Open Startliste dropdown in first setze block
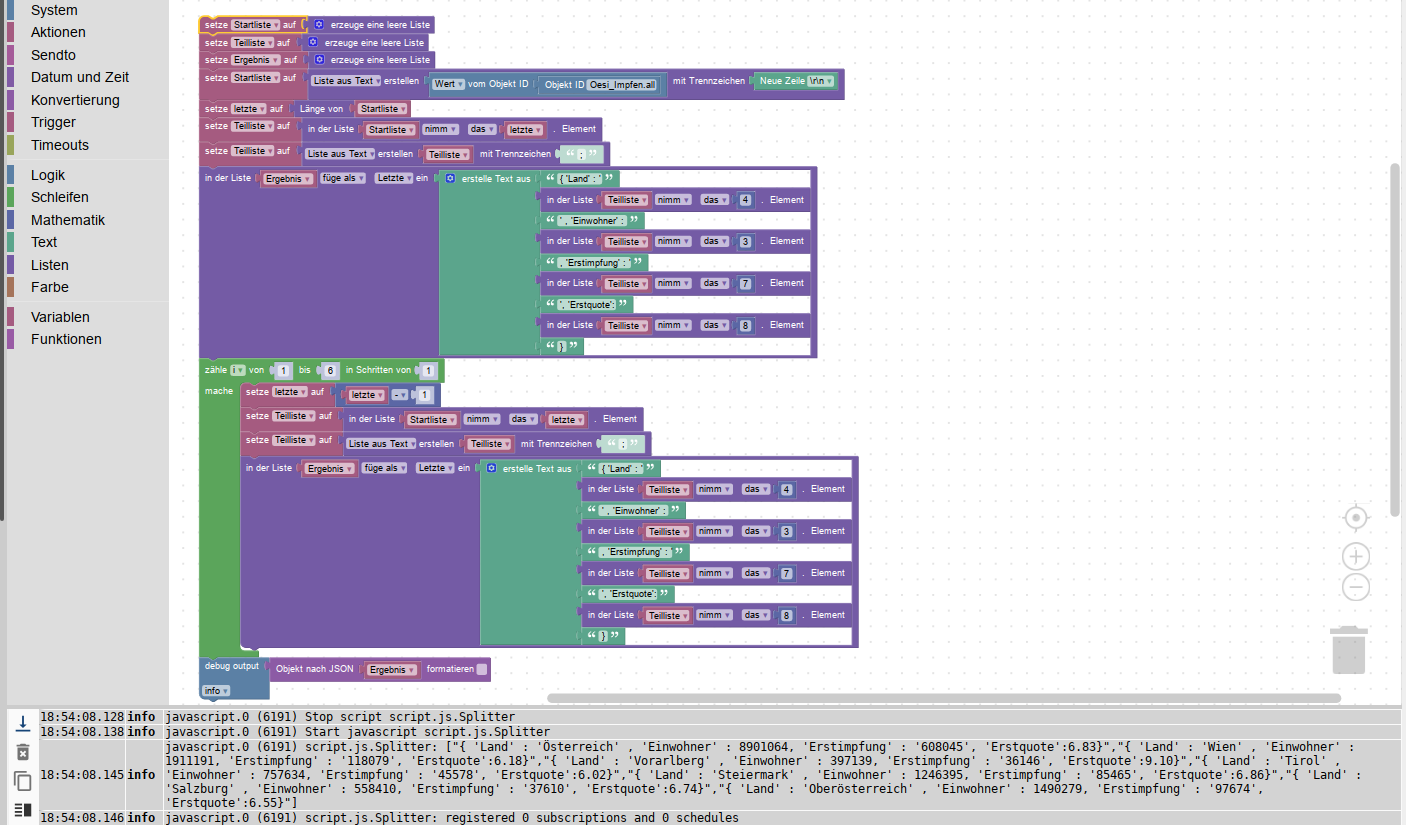Screen dimensions: 1406x825 pos(256,24)
